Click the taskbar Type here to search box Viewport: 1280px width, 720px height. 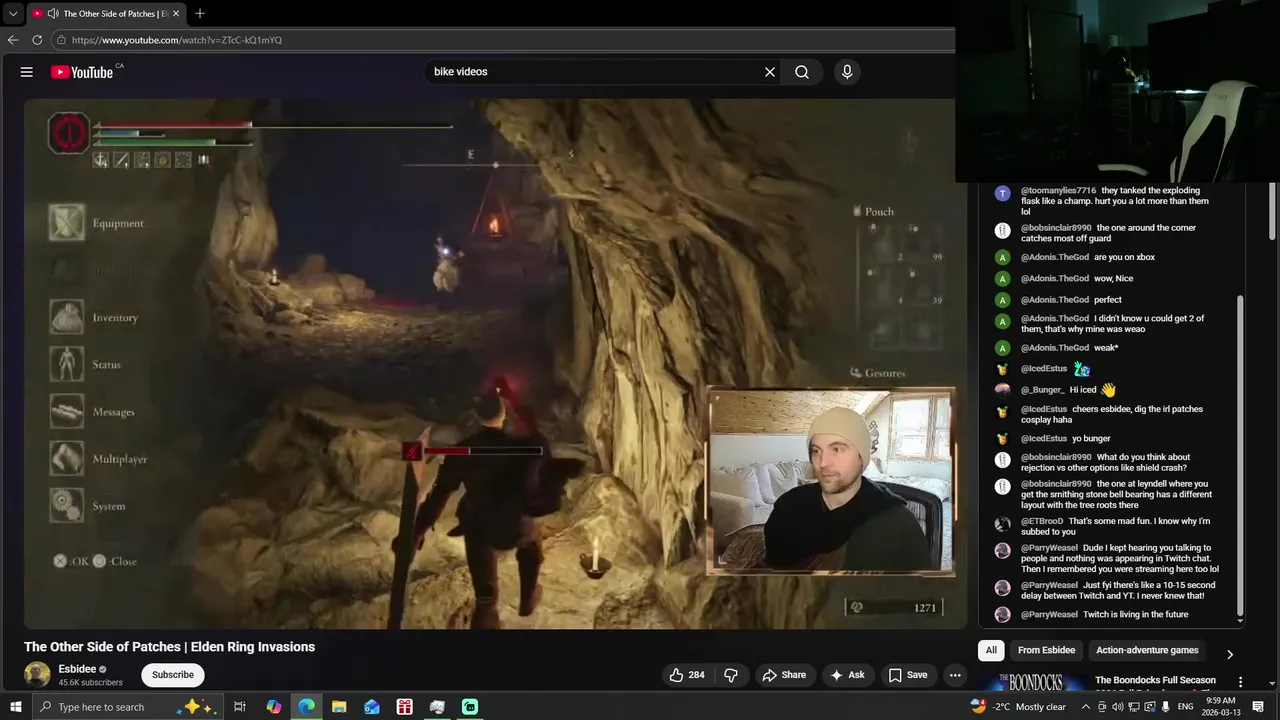pos(128,707)
